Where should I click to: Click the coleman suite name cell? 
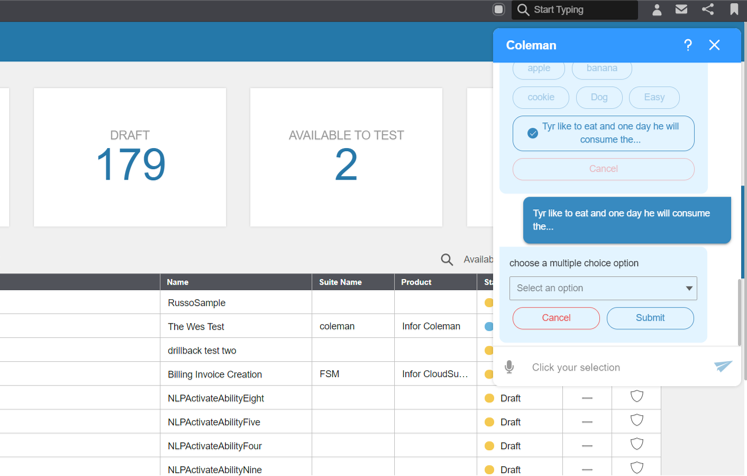coord(337,326)
